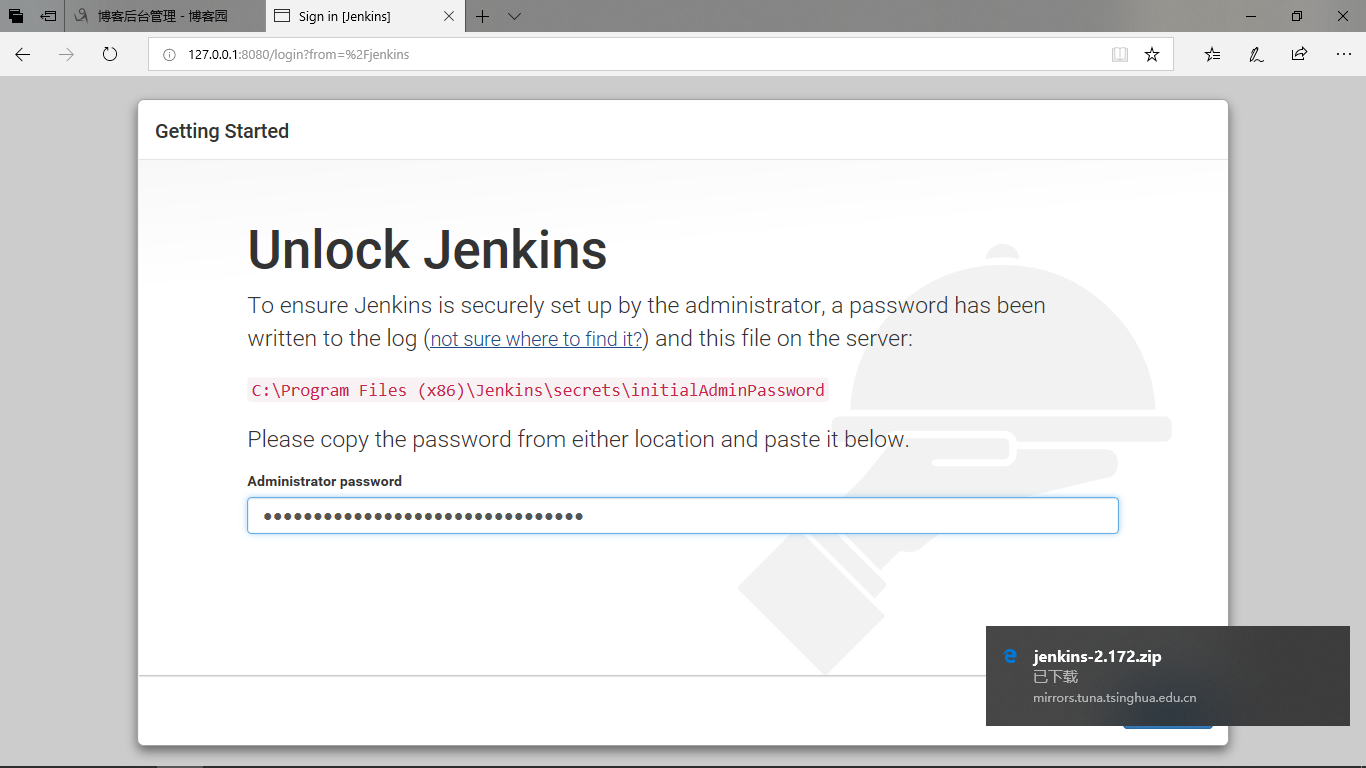
Task: Show site information icon in address bar
Action: [x=169, y=55]
